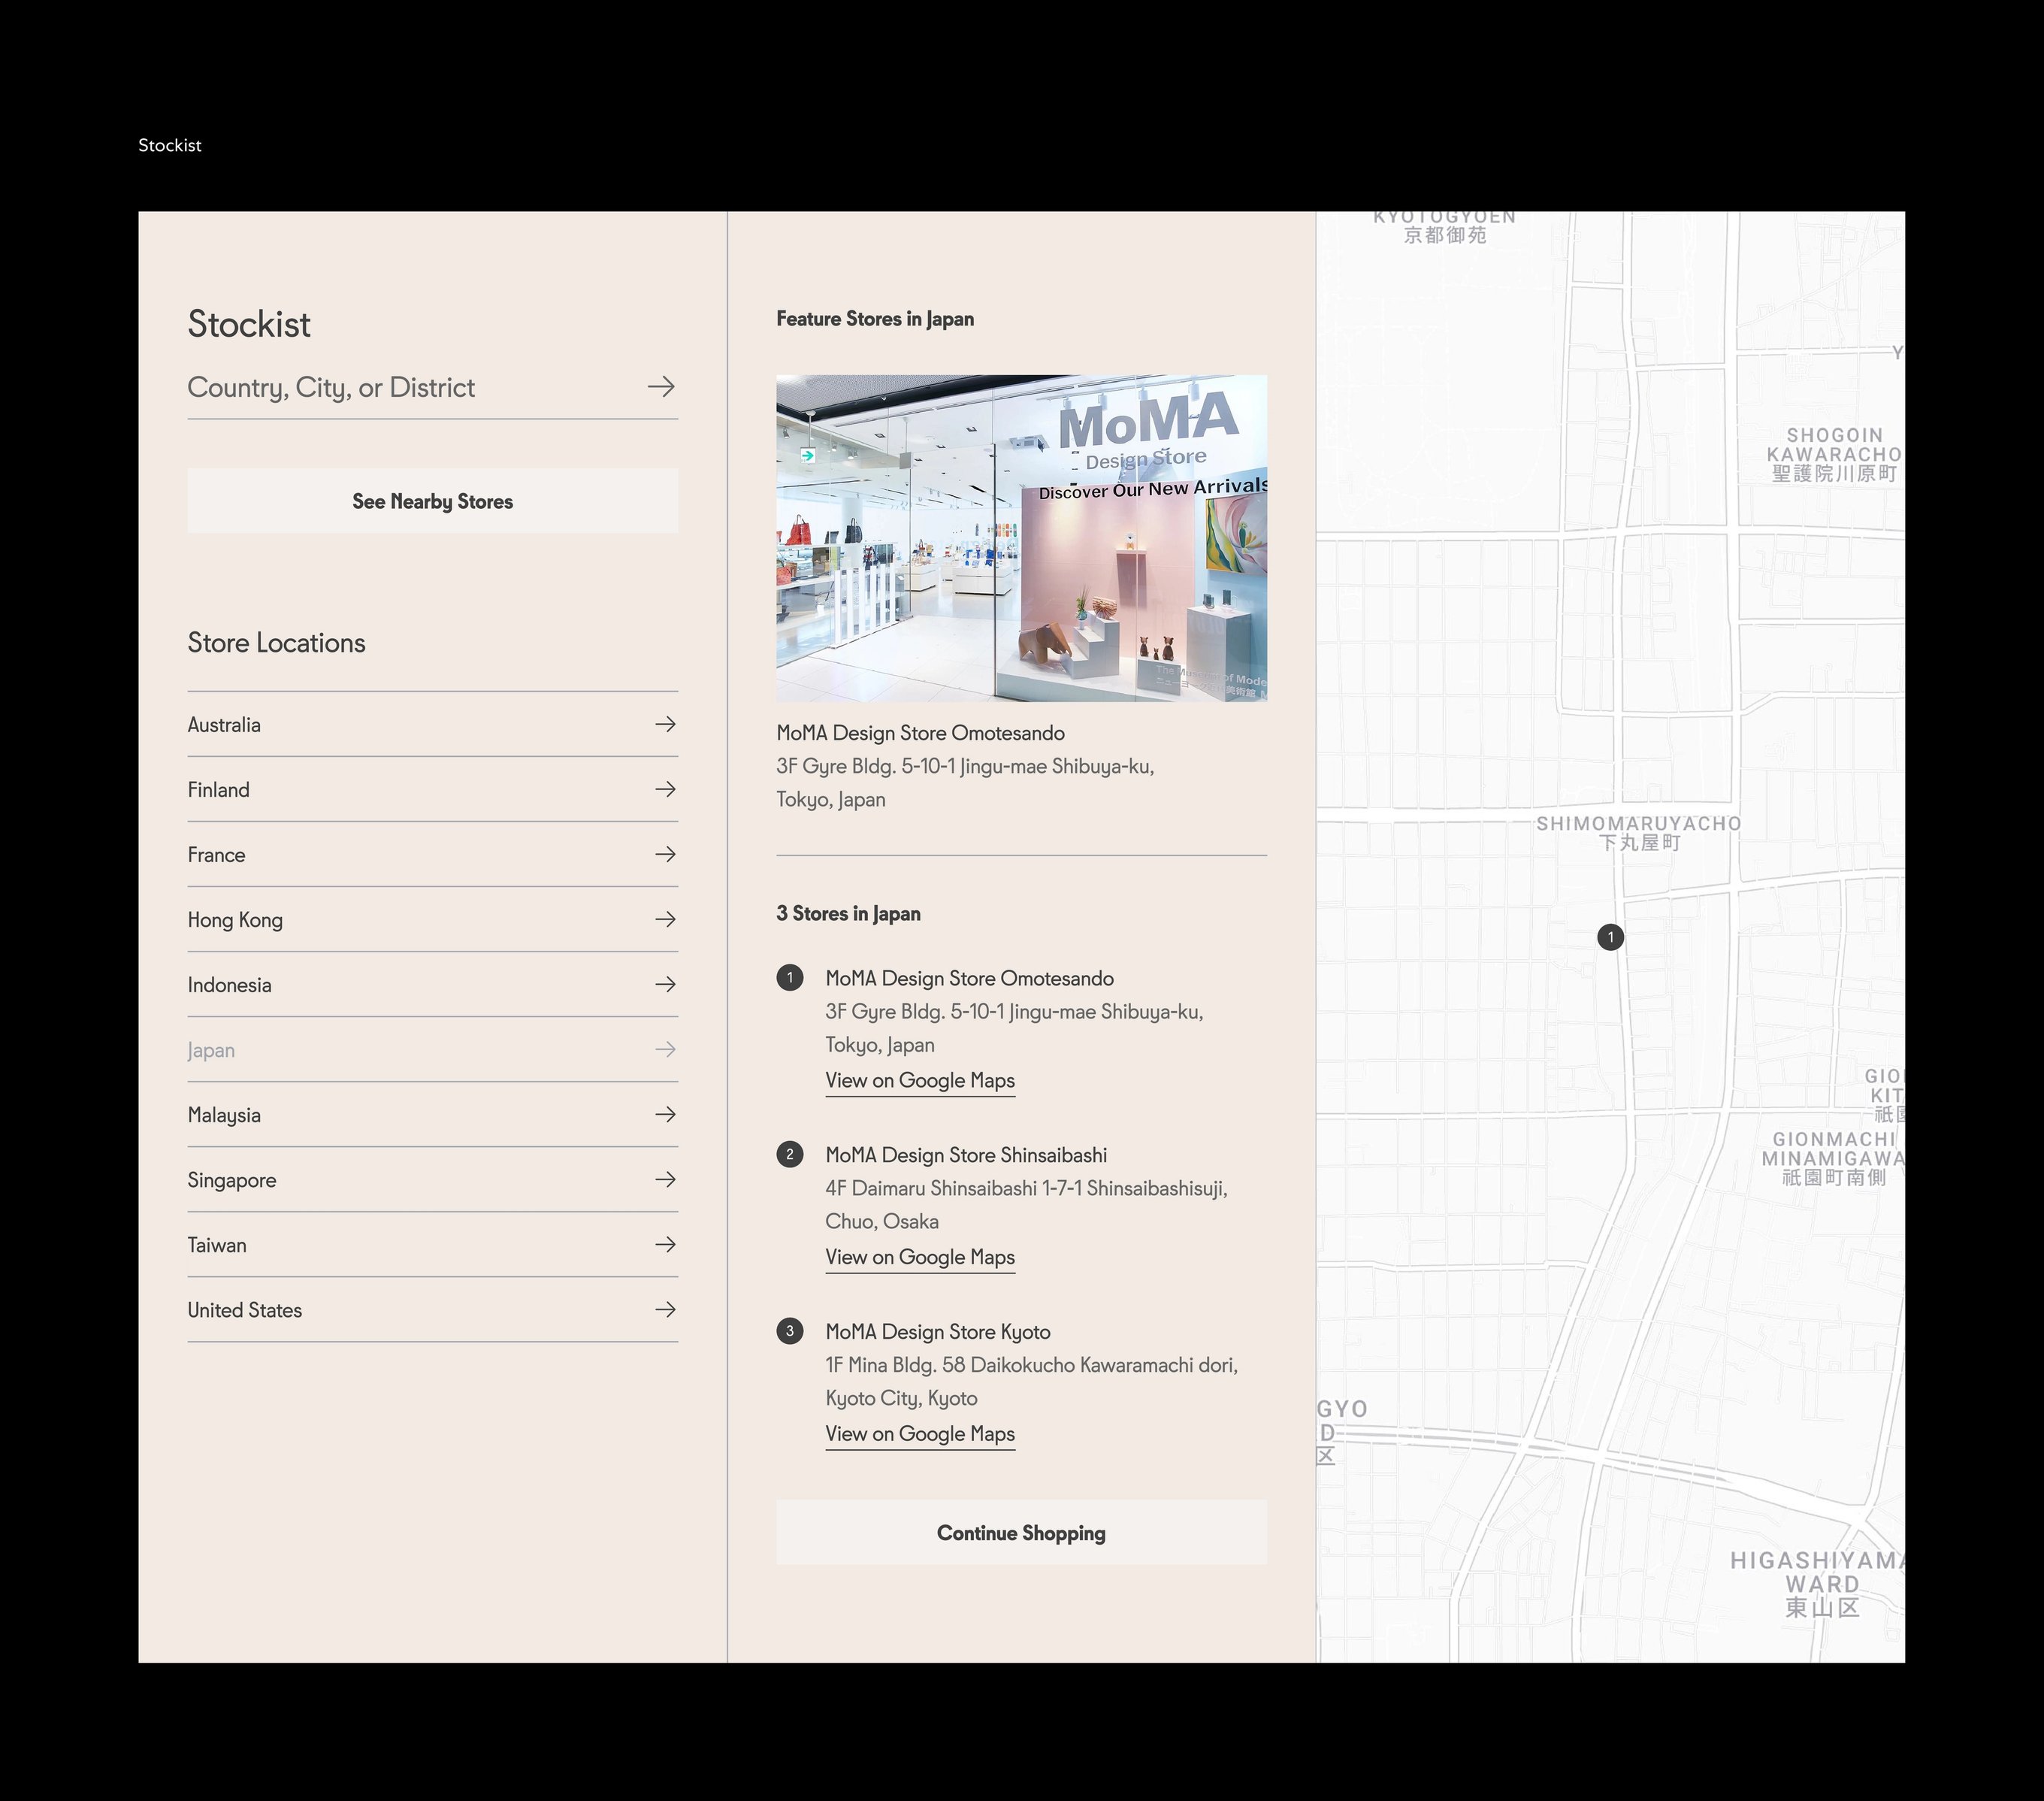Click the '4F Daimaru Shinsaibashi' address line

[x=1026, y=1188]
